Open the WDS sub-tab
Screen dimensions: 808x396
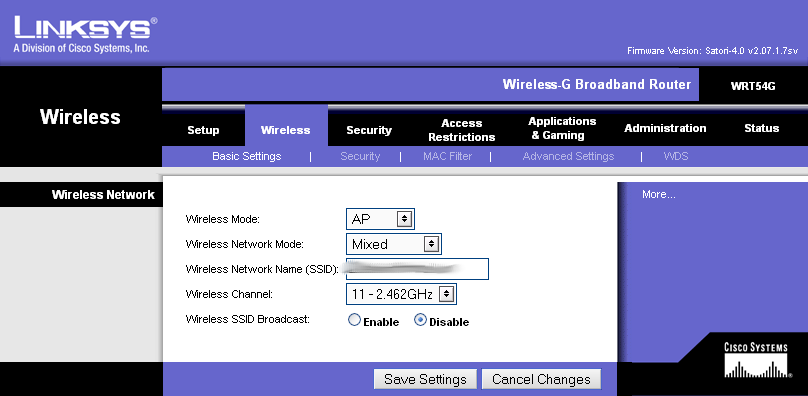pyautogui.click(x=676, y=156)
